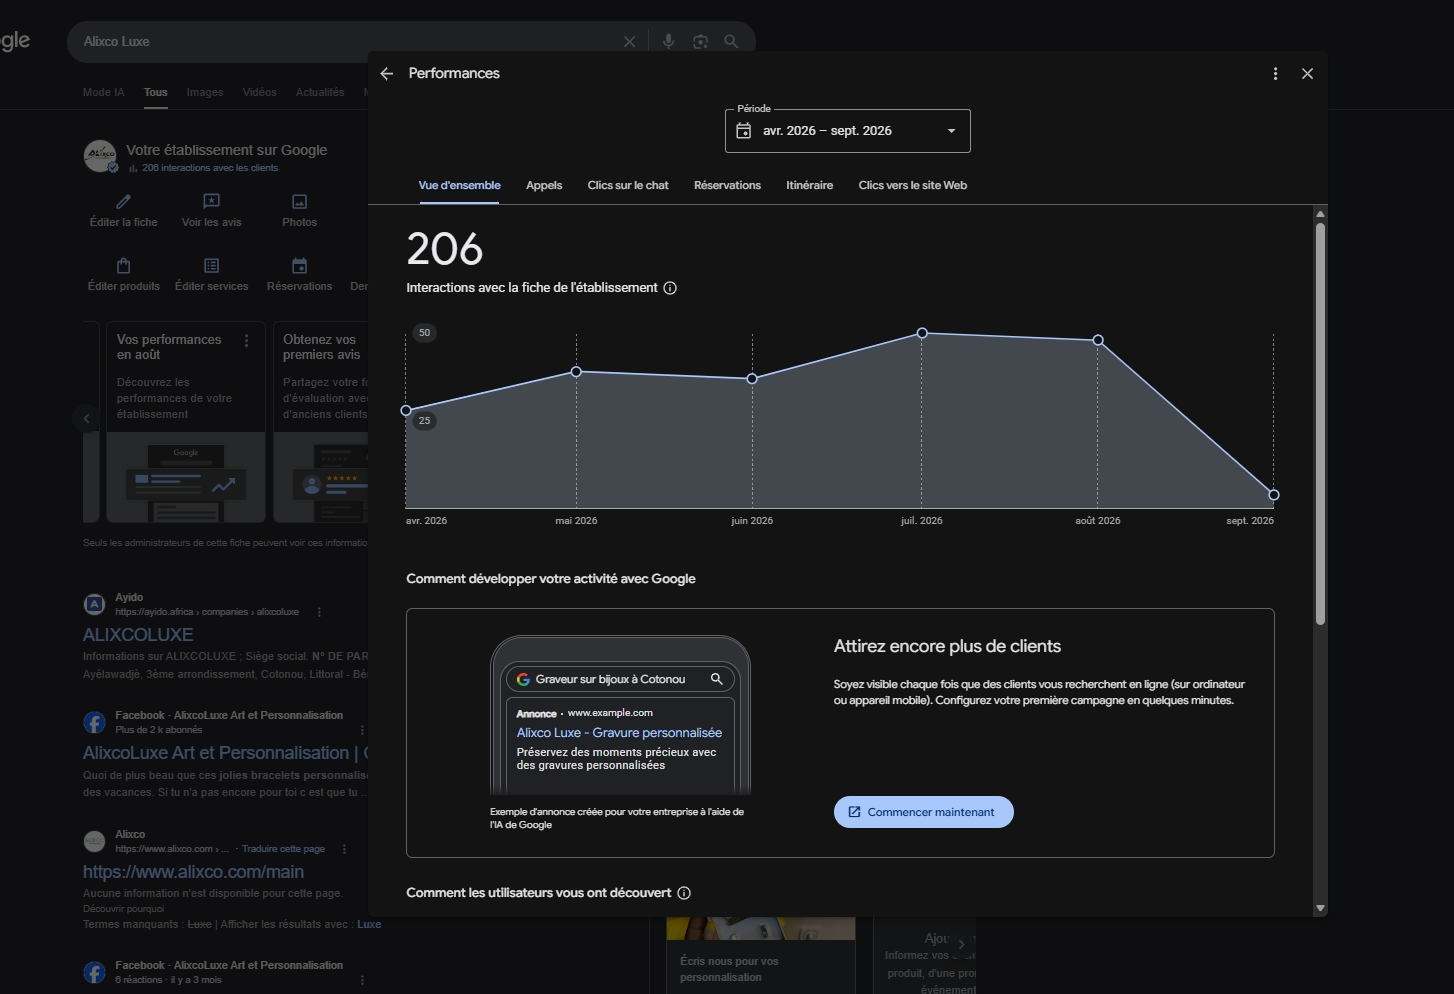Click the août 2026 chart data point
The image size is (1454, 994).
point(1098,340)
